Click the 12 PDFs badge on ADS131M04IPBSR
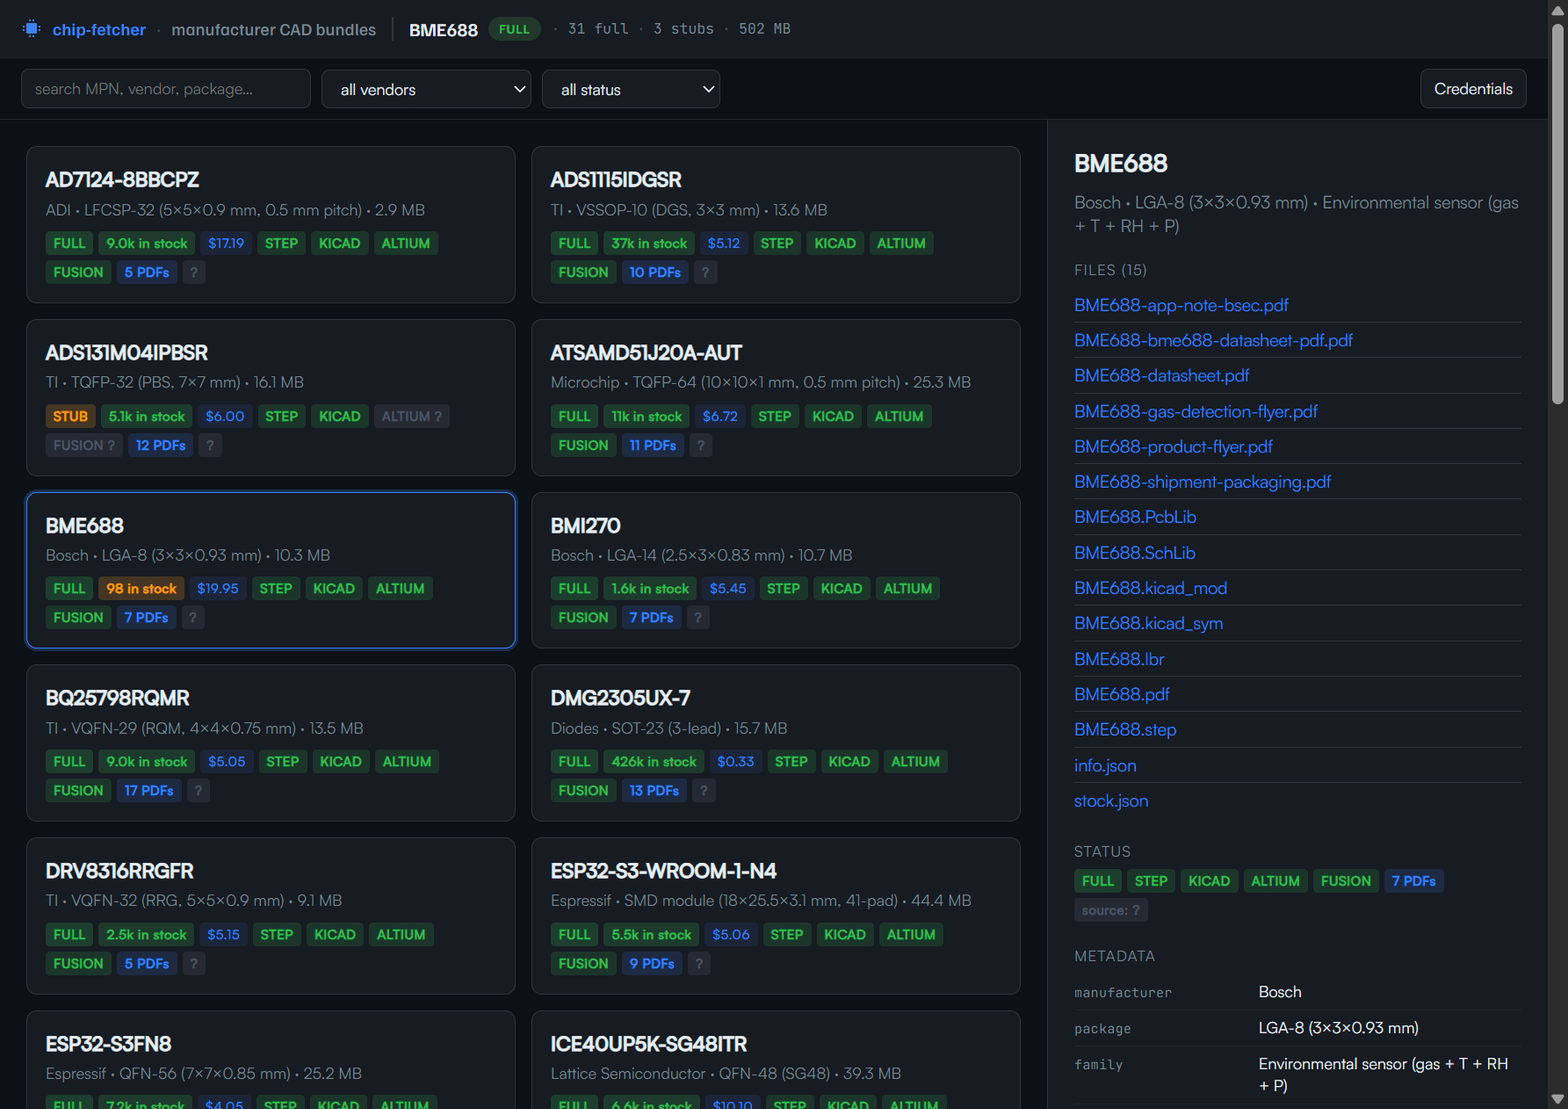The width and height of the screenshot is (1568, 1109). [161, 445]
